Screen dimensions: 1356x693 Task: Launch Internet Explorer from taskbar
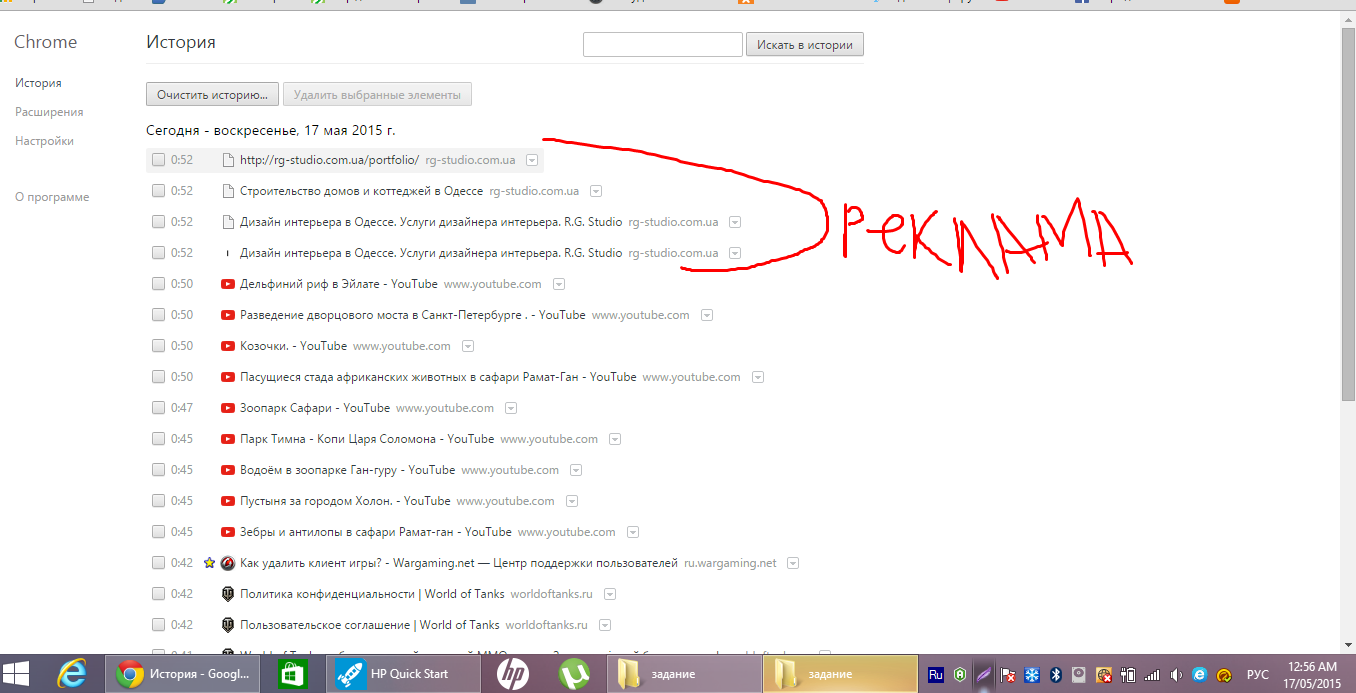click(x=72, y=674)
